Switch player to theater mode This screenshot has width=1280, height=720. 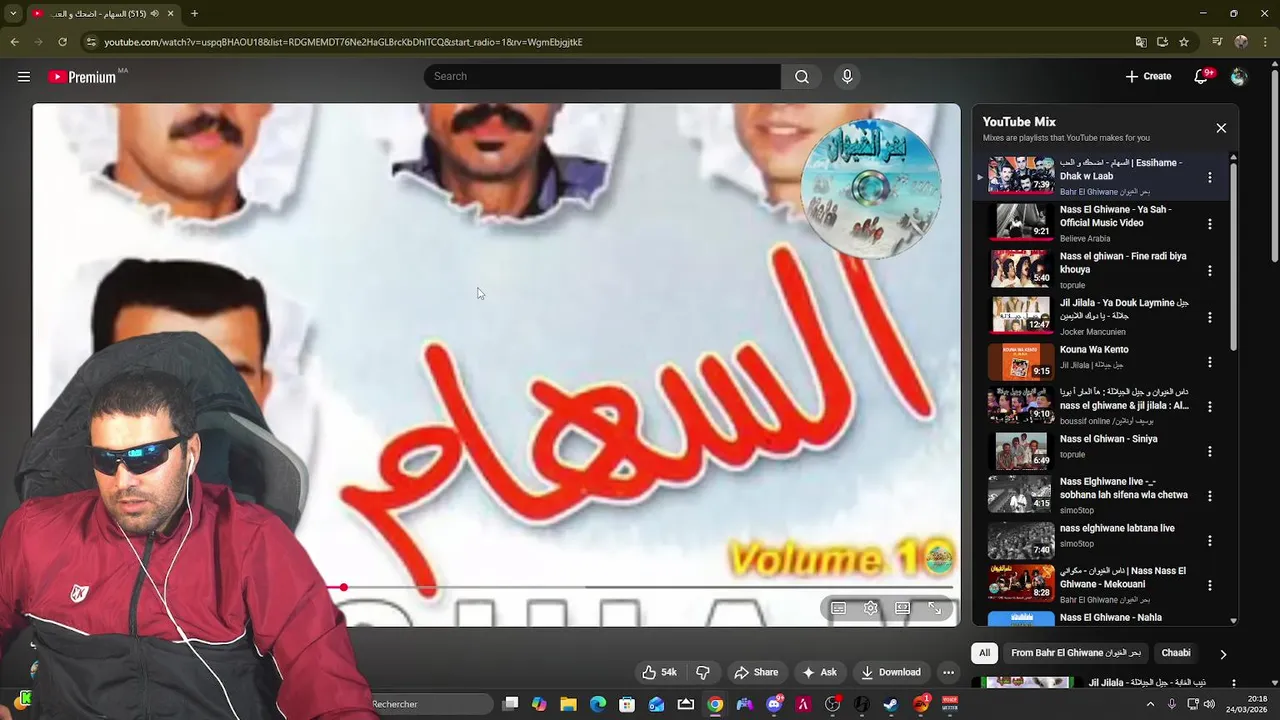click(902, 608)
